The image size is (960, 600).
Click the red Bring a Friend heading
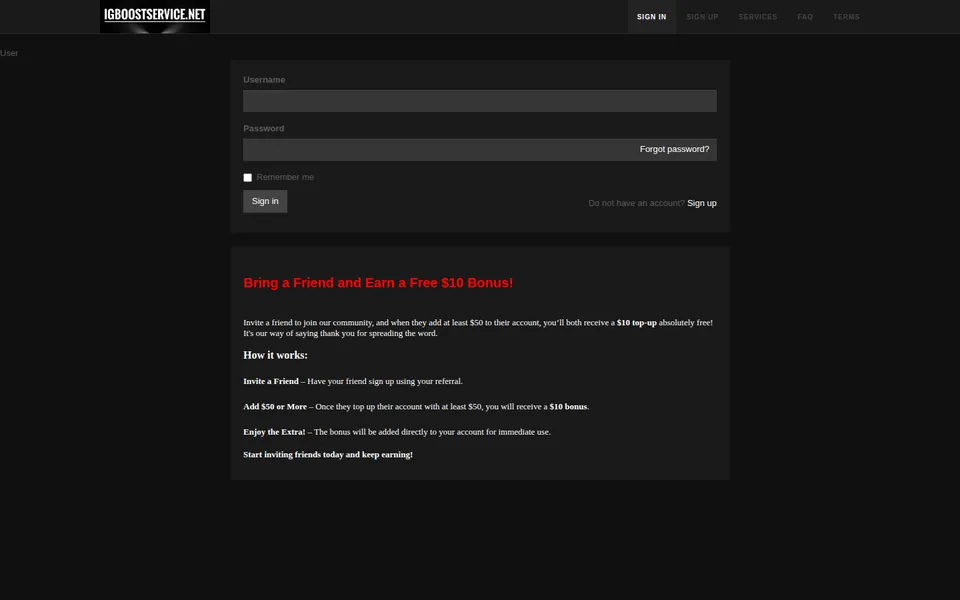pos(378,283)
